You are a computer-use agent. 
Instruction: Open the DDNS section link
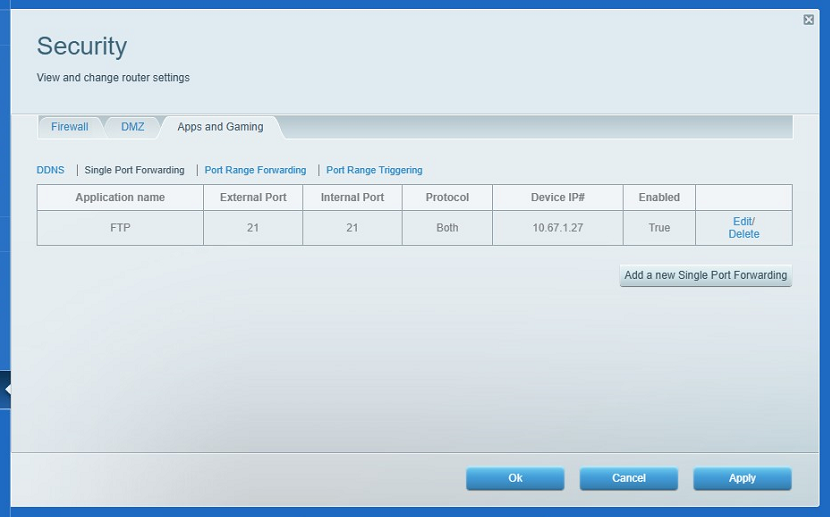pos(50,170)
